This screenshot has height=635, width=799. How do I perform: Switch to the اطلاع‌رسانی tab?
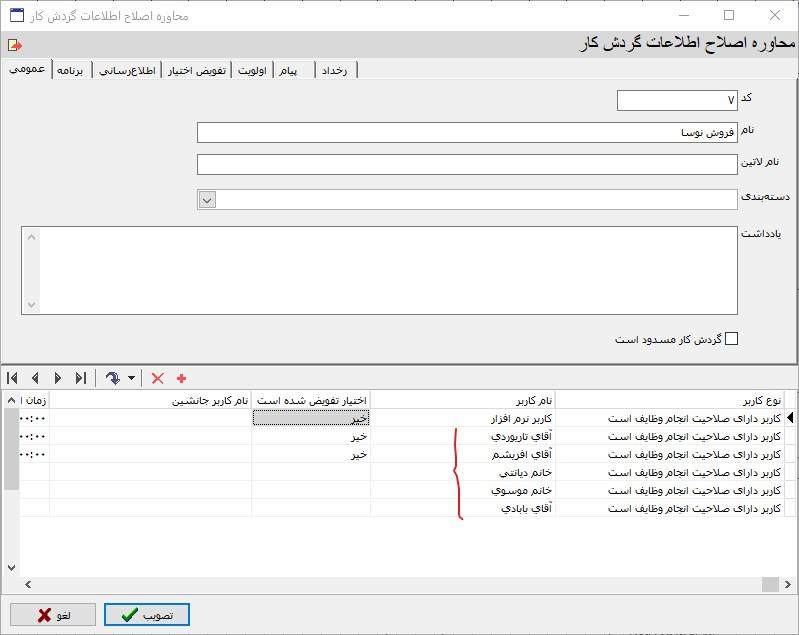pyautogui.click(x=127, y=70)
